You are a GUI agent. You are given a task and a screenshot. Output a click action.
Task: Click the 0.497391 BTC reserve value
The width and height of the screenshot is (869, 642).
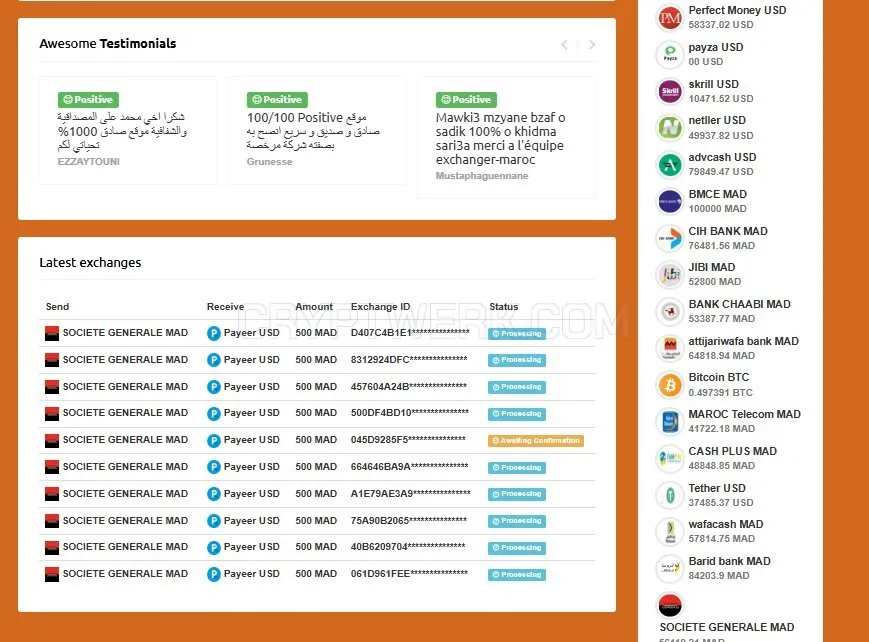(720, 393)
